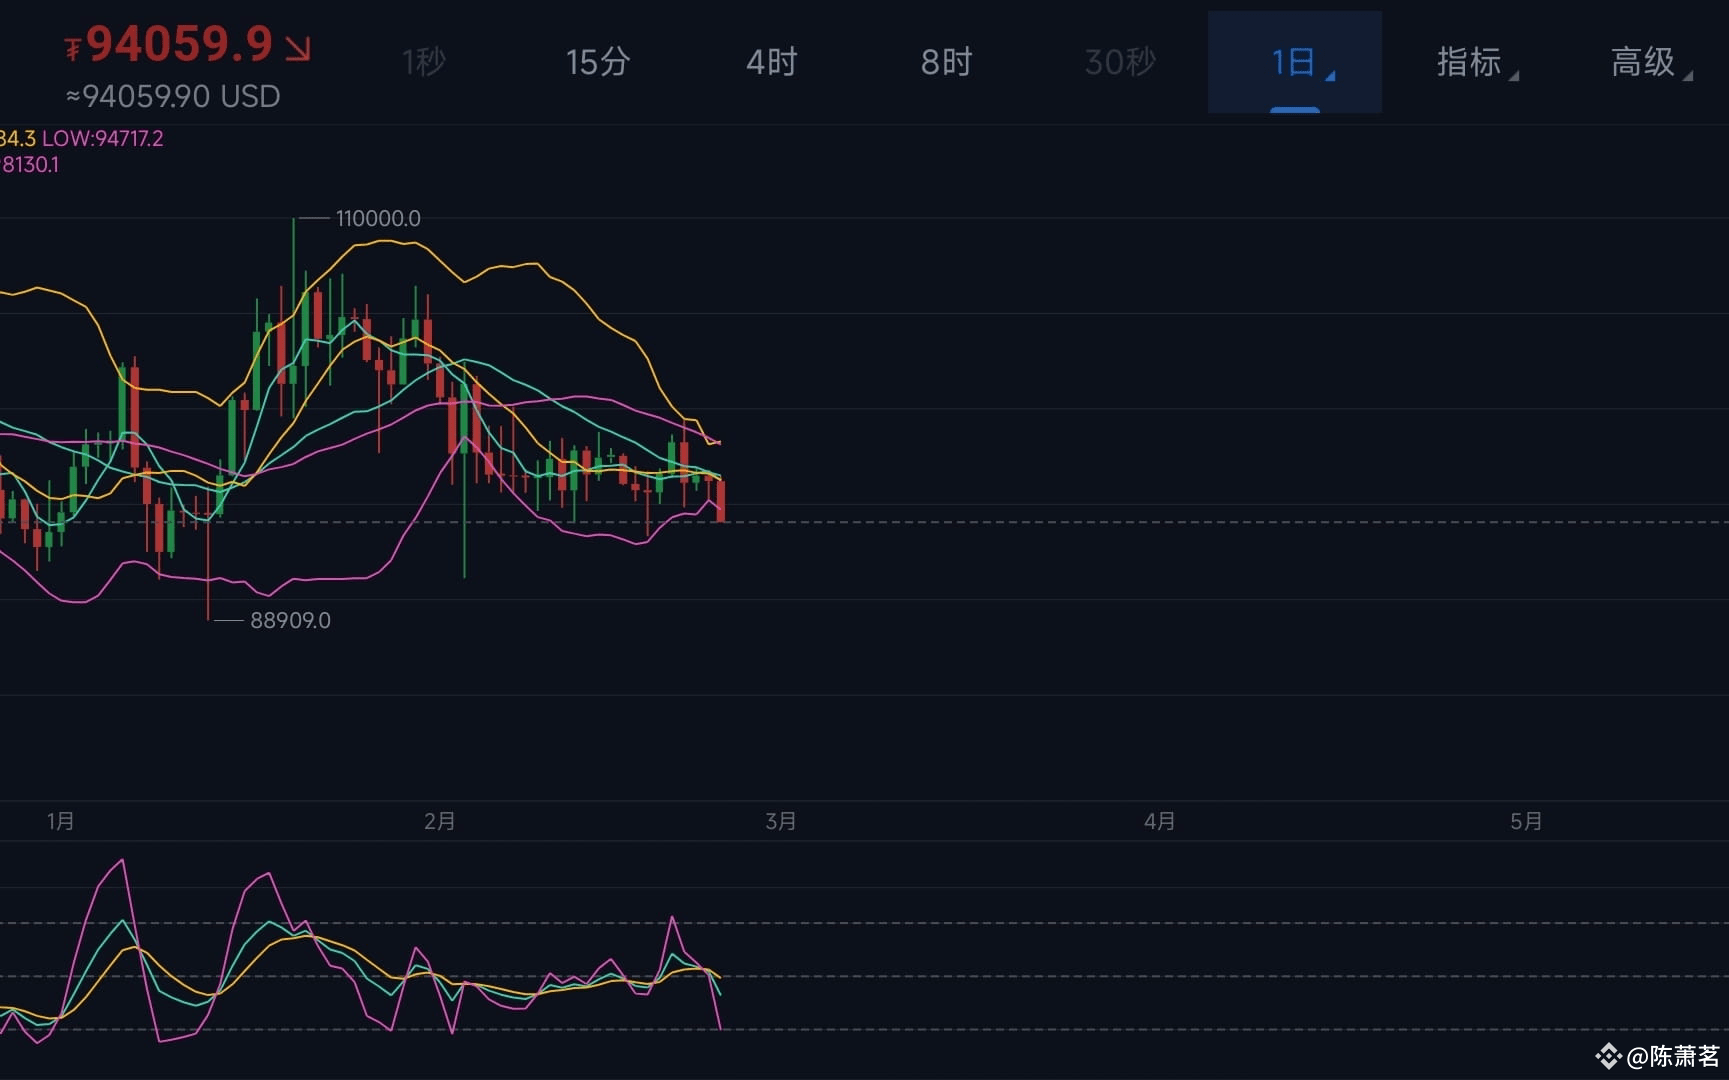
Task: Click the 3月 label on the time axis
Action: coord(781,820)
